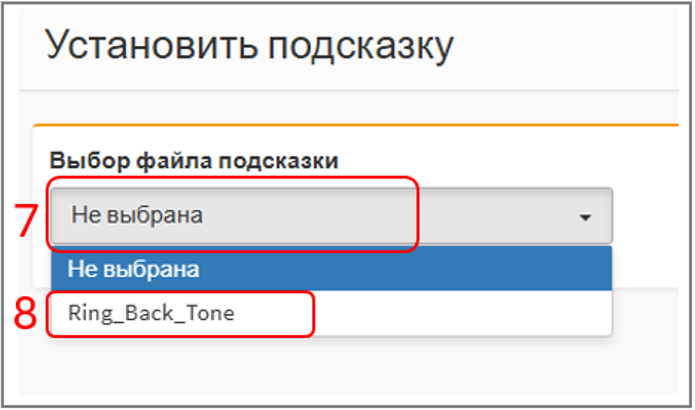Image resolution: width=695 pixels, height=410 pixels.
Task: Click the red number 7 marker
Action: tap(29, 221)
